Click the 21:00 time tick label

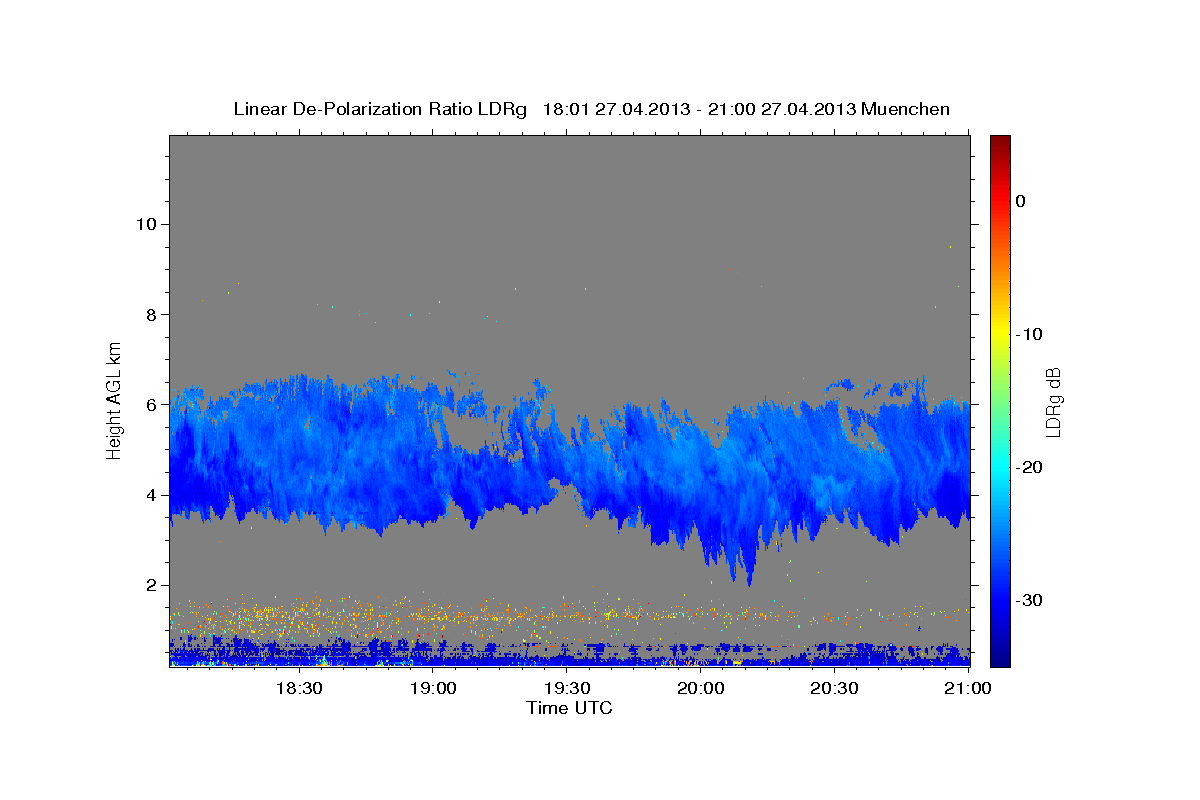[x=968, y=689]
